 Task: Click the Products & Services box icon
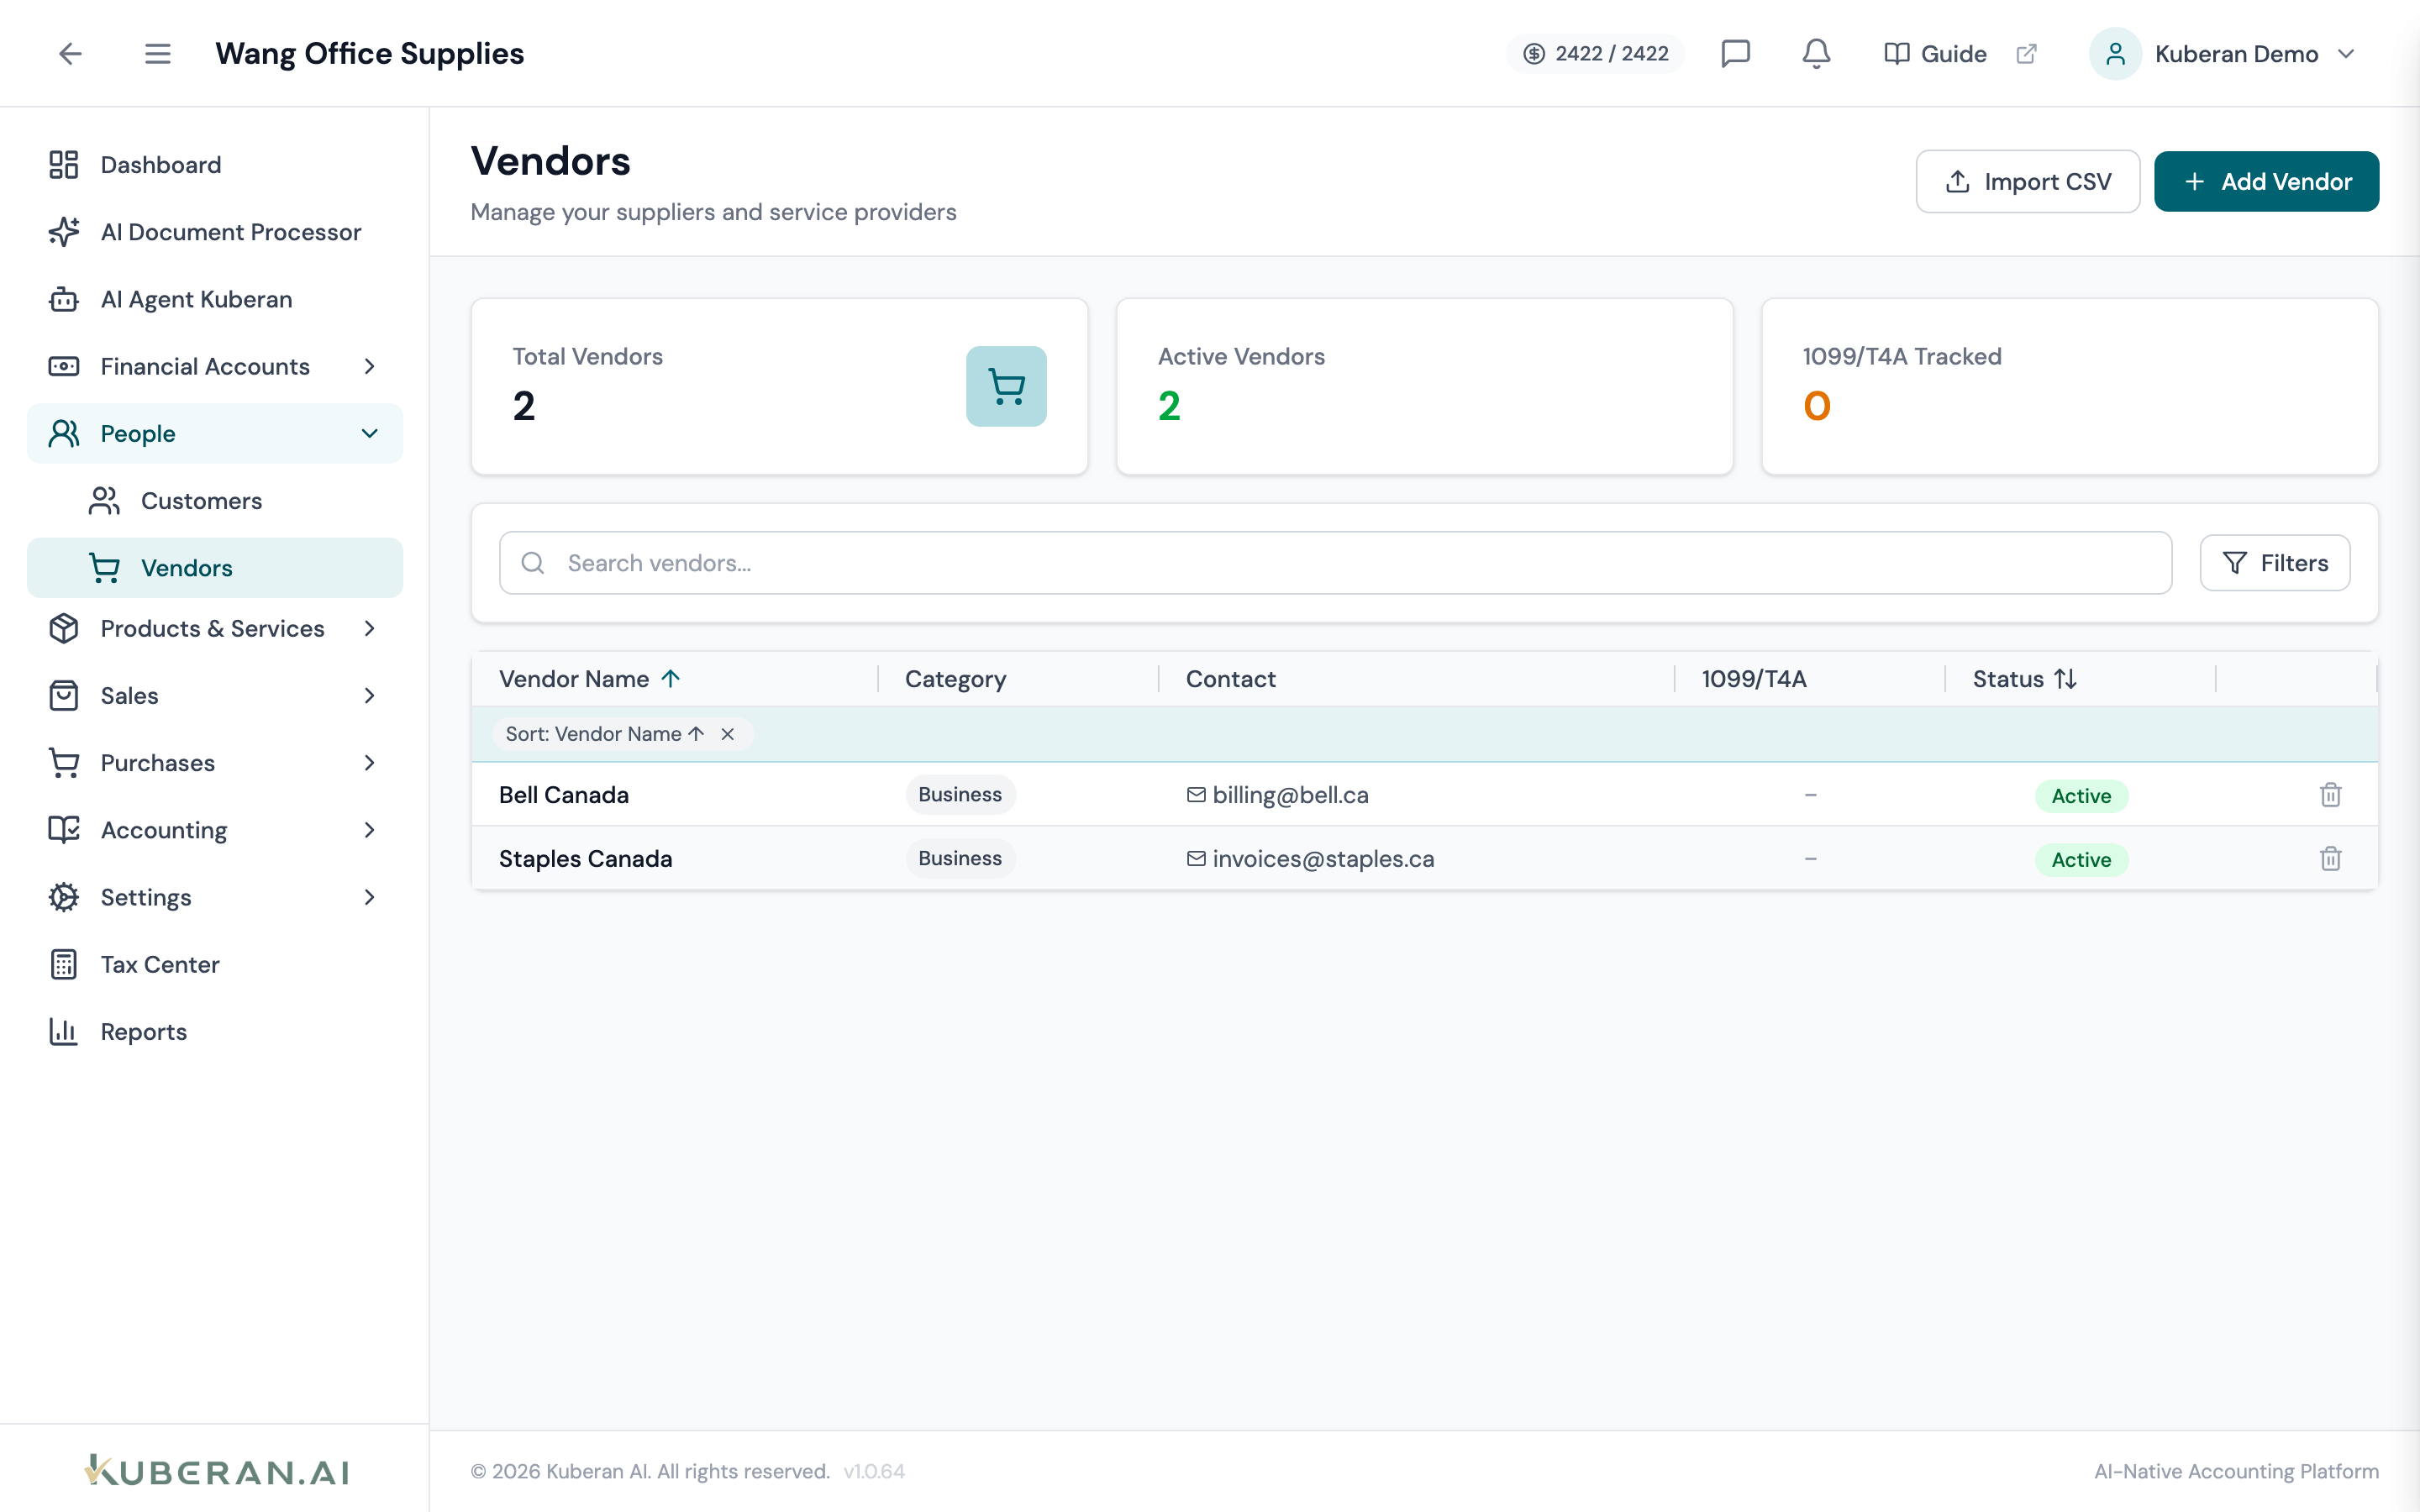coord(64,628)
